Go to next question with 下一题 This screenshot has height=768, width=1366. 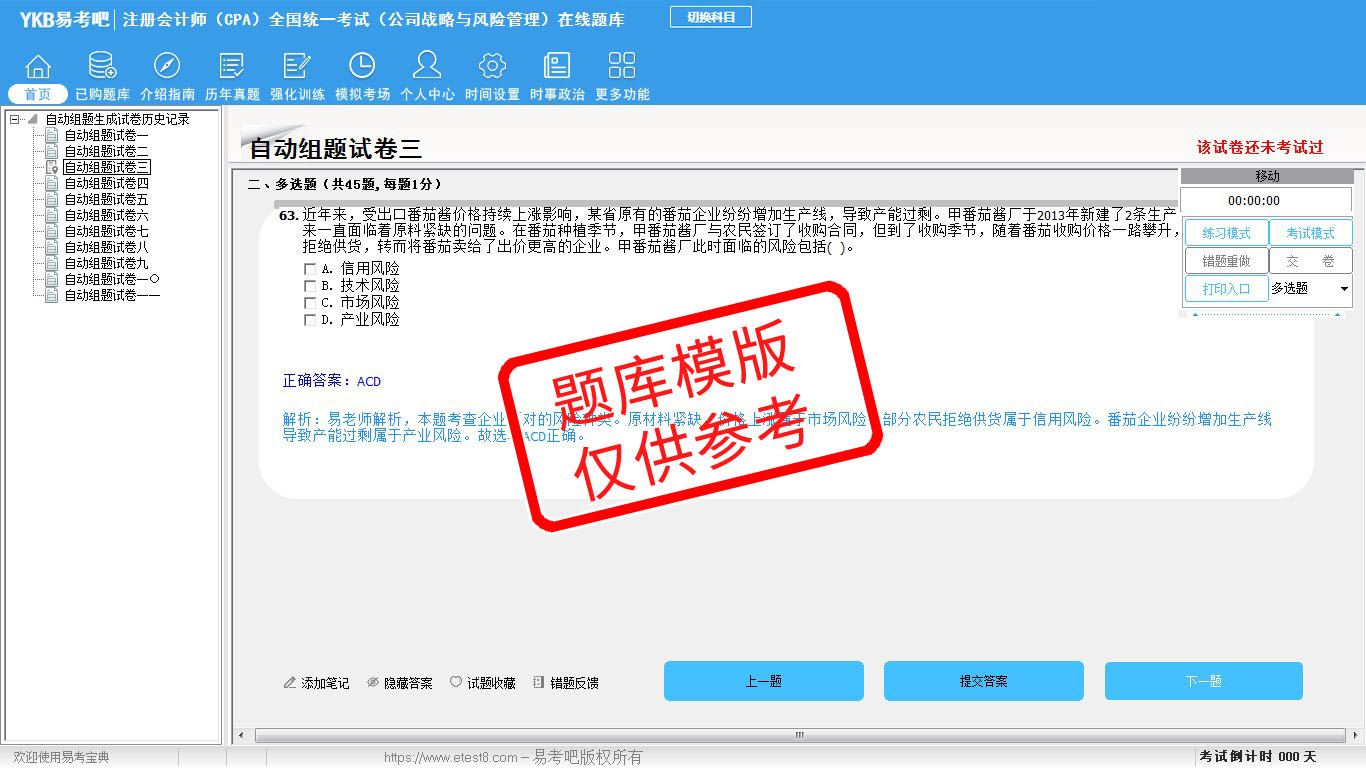coord(1203,681)
